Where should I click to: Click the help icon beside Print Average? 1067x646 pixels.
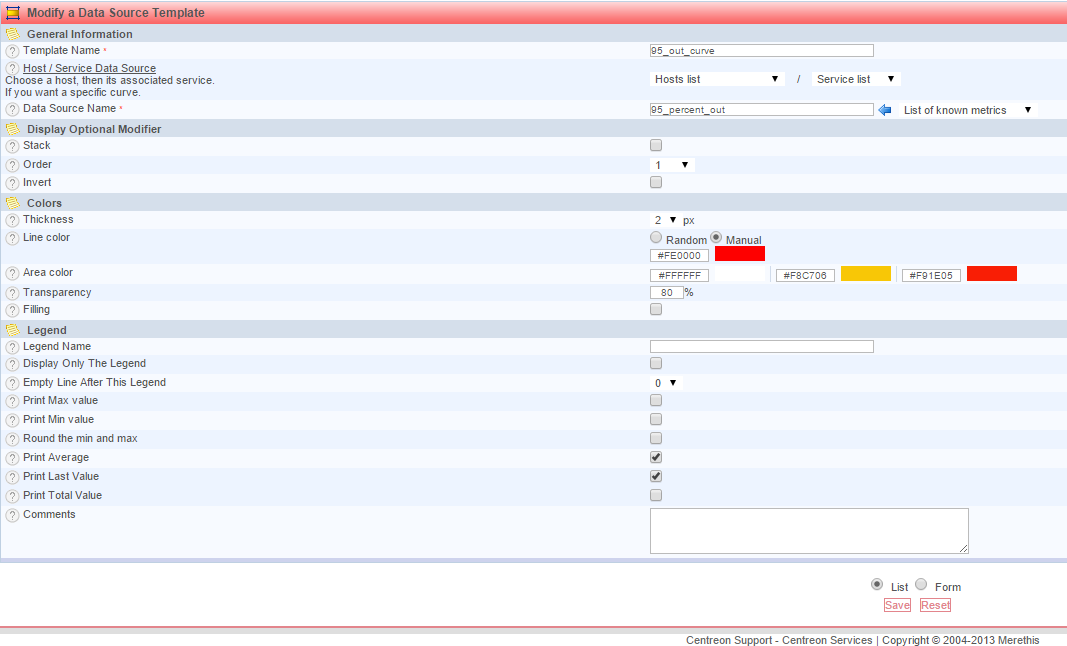click(x=12, y=458)
